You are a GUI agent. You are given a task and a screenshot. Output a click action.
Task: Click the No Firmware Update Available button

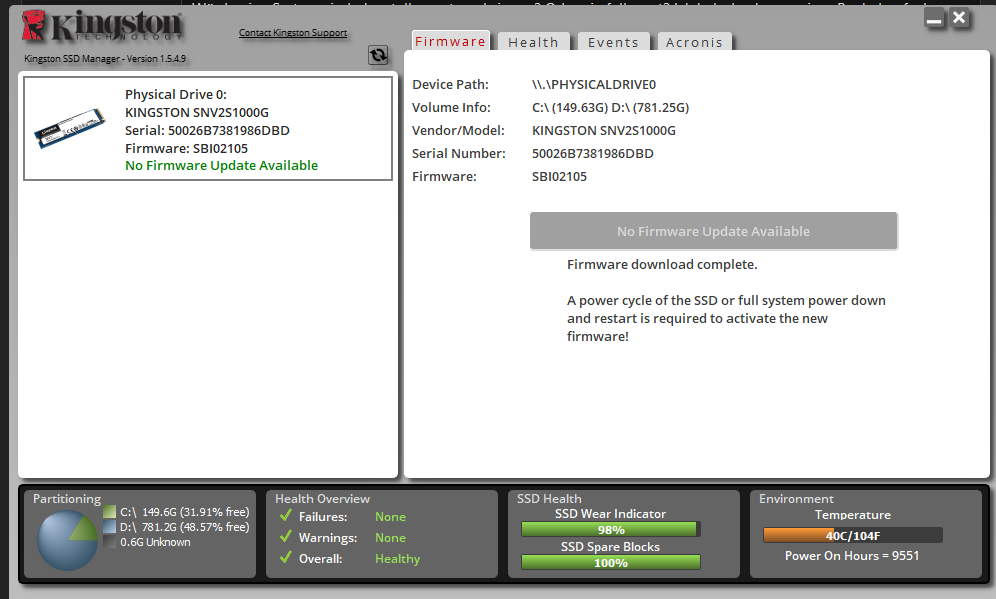713,231
